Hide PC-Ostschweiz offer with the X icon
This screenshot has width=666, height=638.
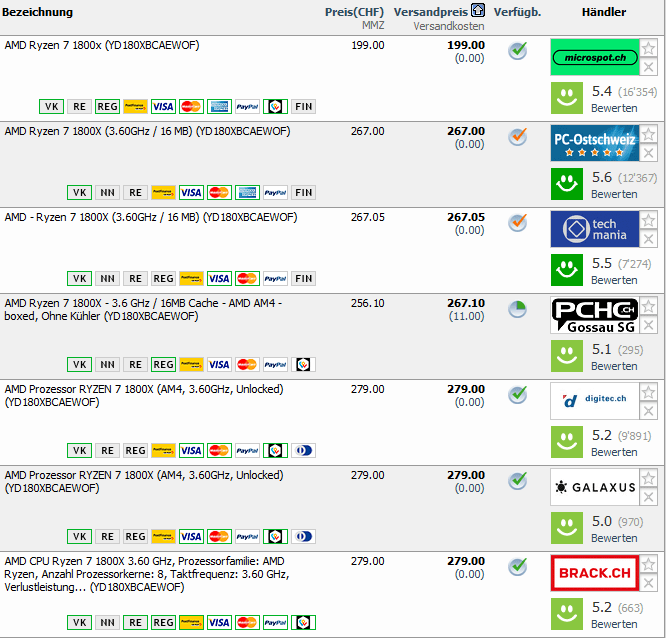(649, 152)
